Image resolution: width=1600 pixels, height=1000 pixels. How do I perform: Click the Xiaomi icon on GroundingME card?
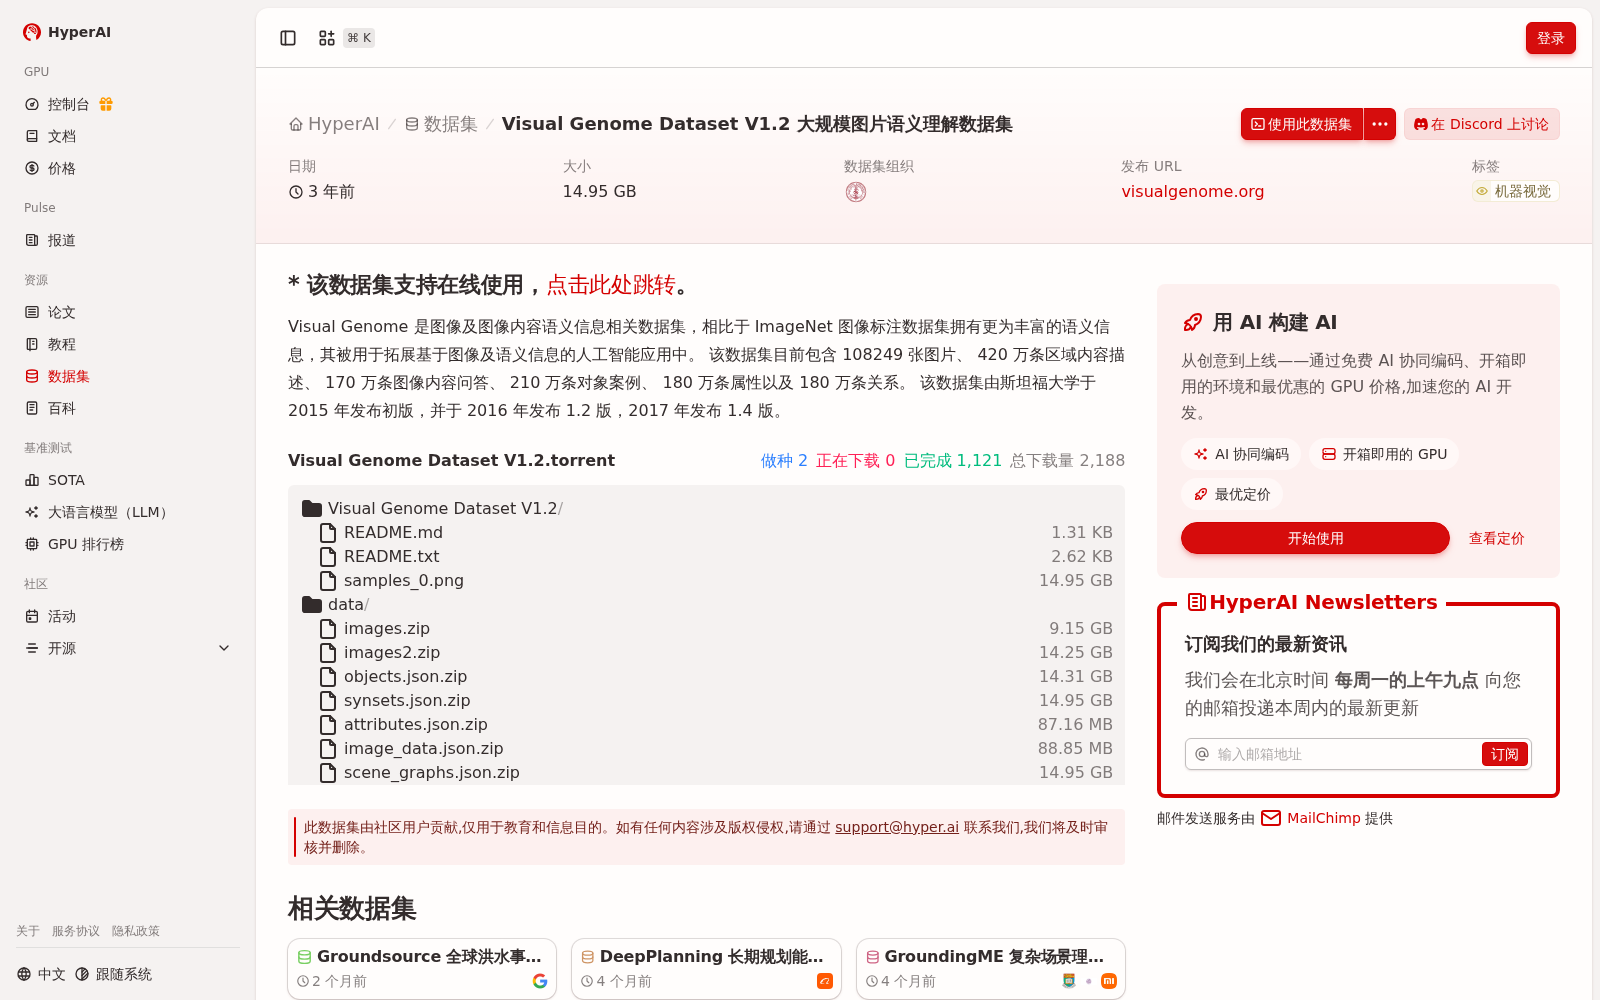[x=1109, y=981]
